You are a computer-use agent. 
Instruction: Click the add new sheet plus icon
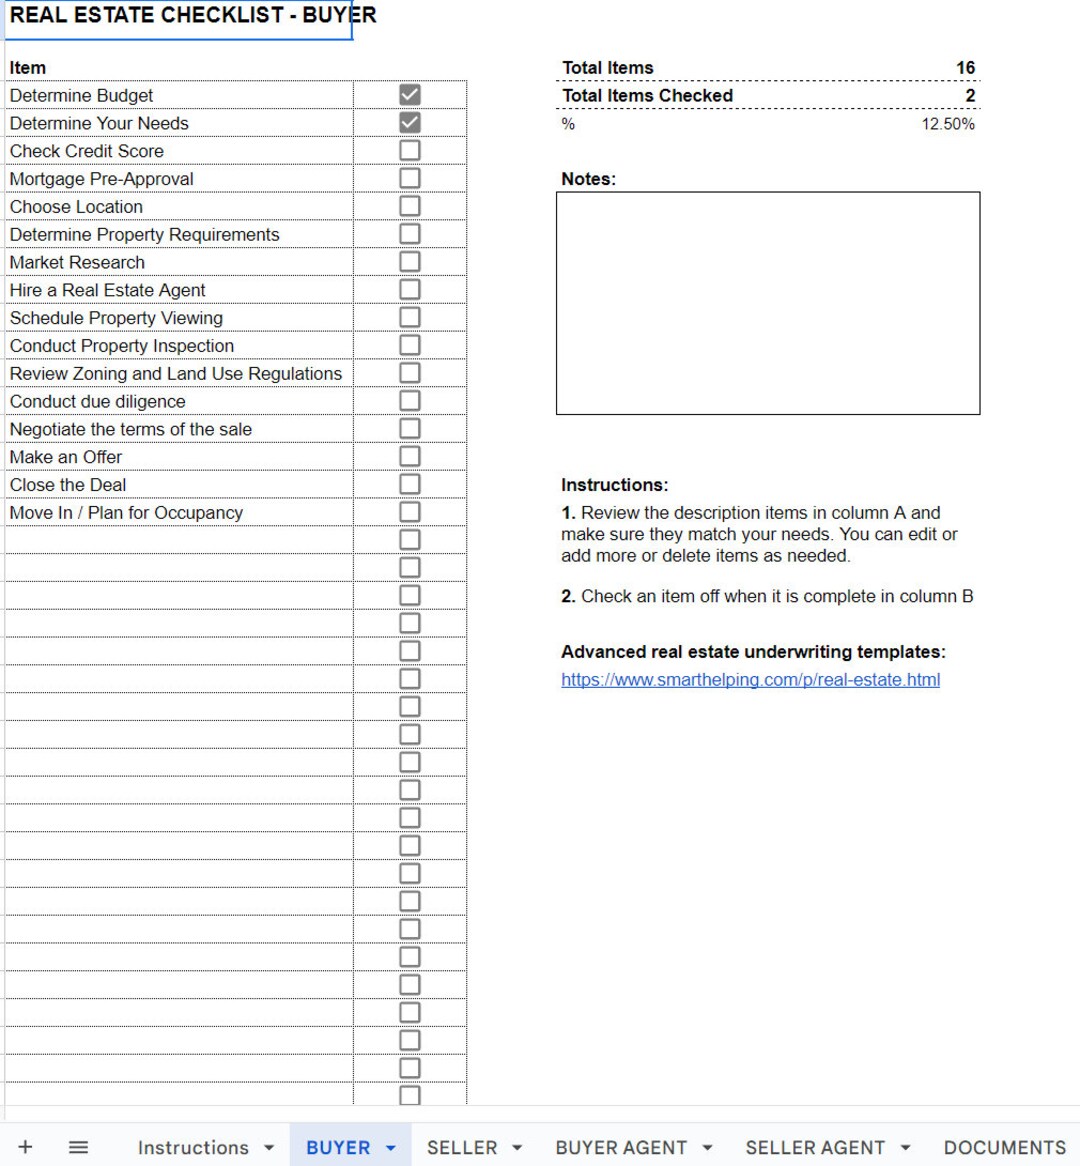[26, 1147]
